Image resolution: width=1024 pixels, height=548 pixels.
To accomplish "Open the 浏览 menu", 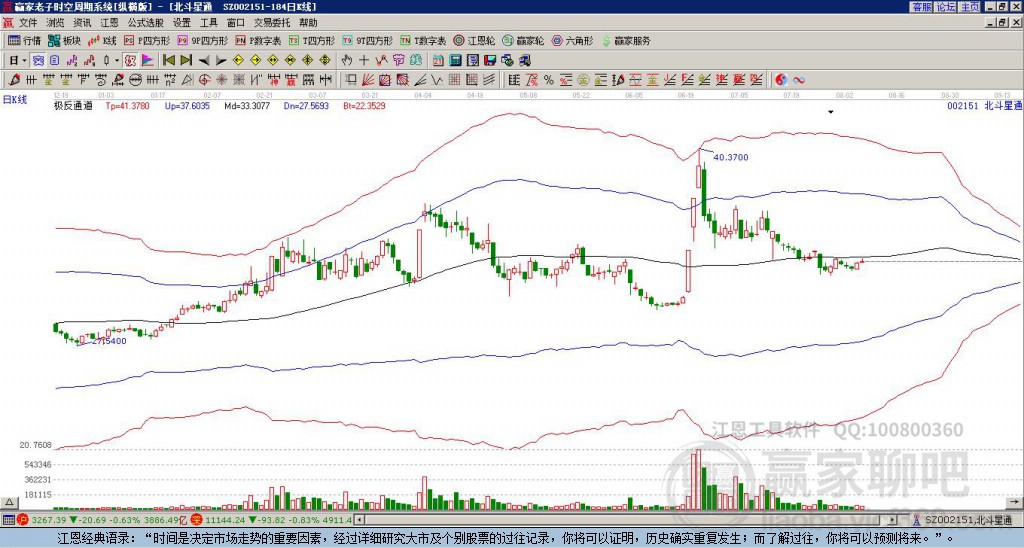I will pyautogui.click(x=56, y=23).
